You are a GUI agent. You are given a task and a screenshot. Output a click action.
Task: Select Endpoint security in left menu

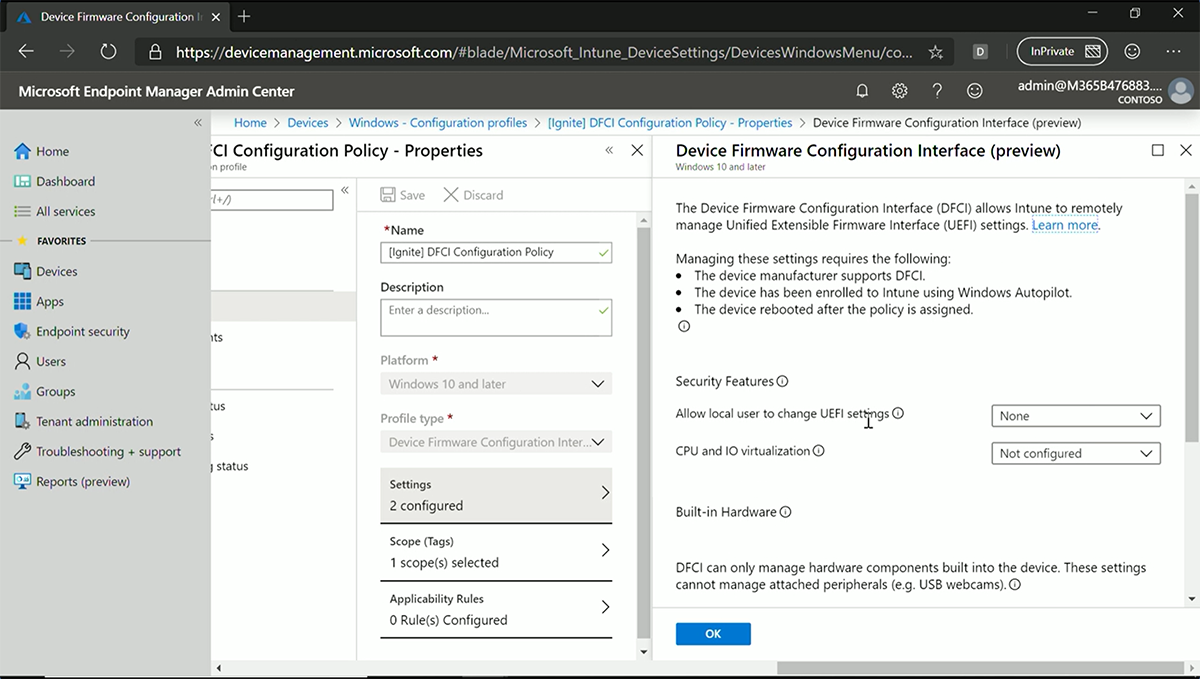pyautogui.click(x=83, y=331)
